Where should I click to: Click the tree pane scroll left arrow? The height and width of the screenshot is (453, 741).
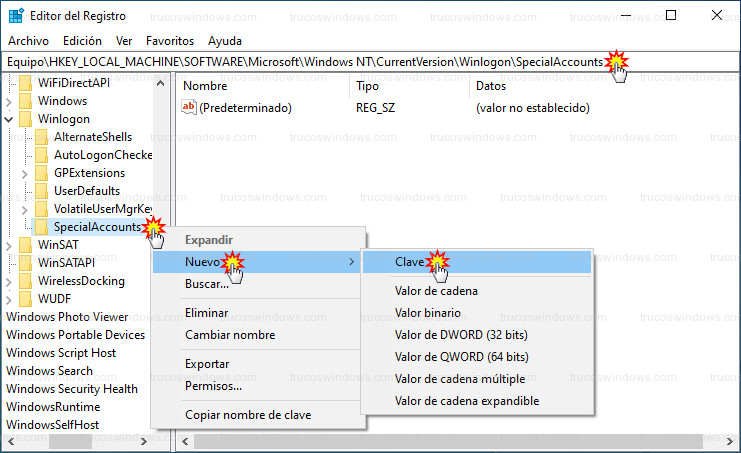click(x=11, y=442)
